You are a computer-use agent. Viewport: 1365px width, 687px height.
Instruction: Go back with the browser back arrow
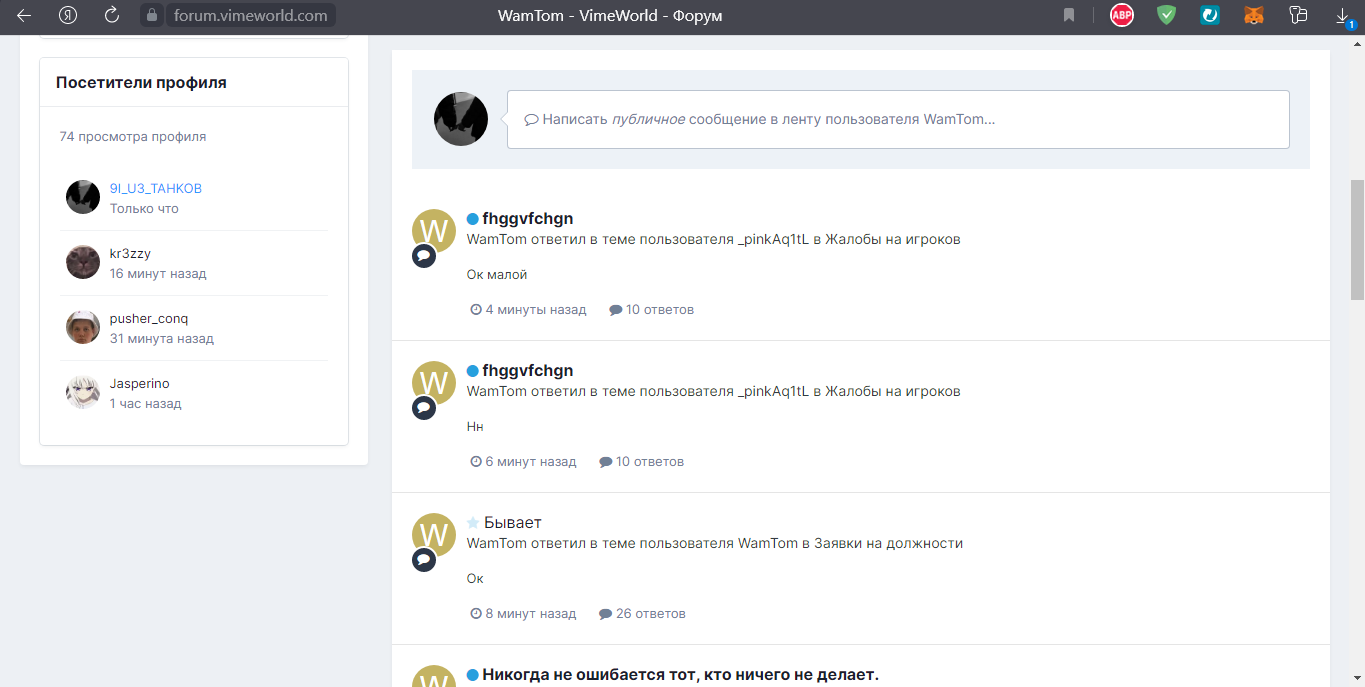[24, 15]
